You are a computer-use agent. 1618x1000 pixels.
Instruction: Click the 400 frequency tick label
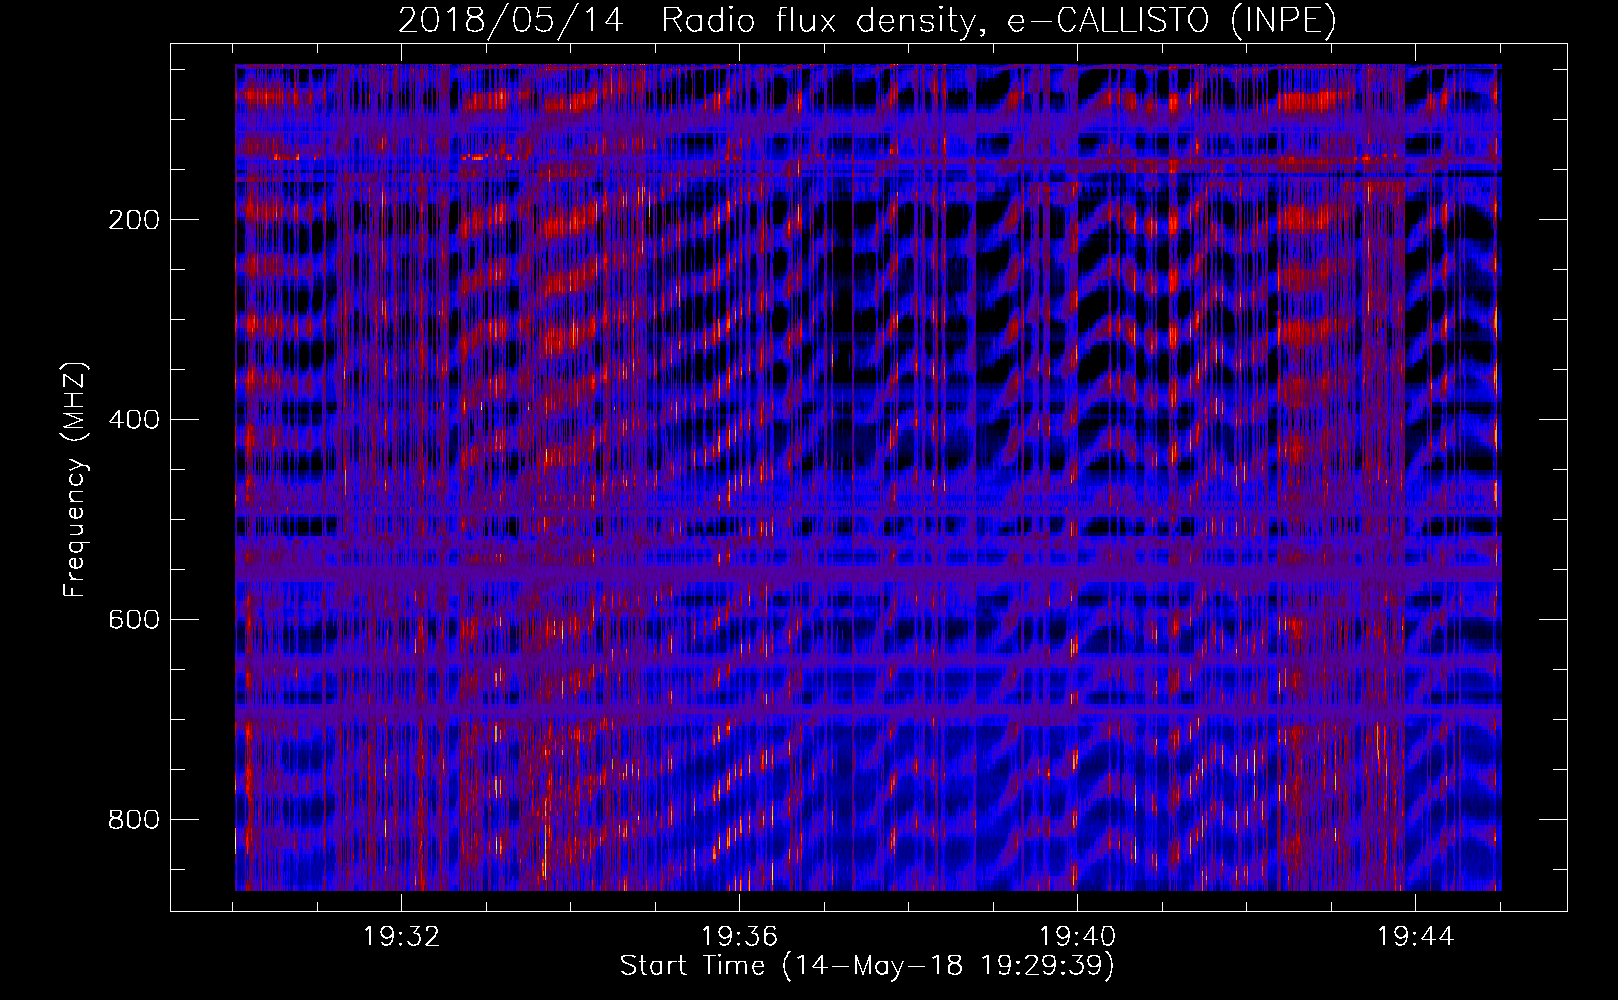click(134, 420)
